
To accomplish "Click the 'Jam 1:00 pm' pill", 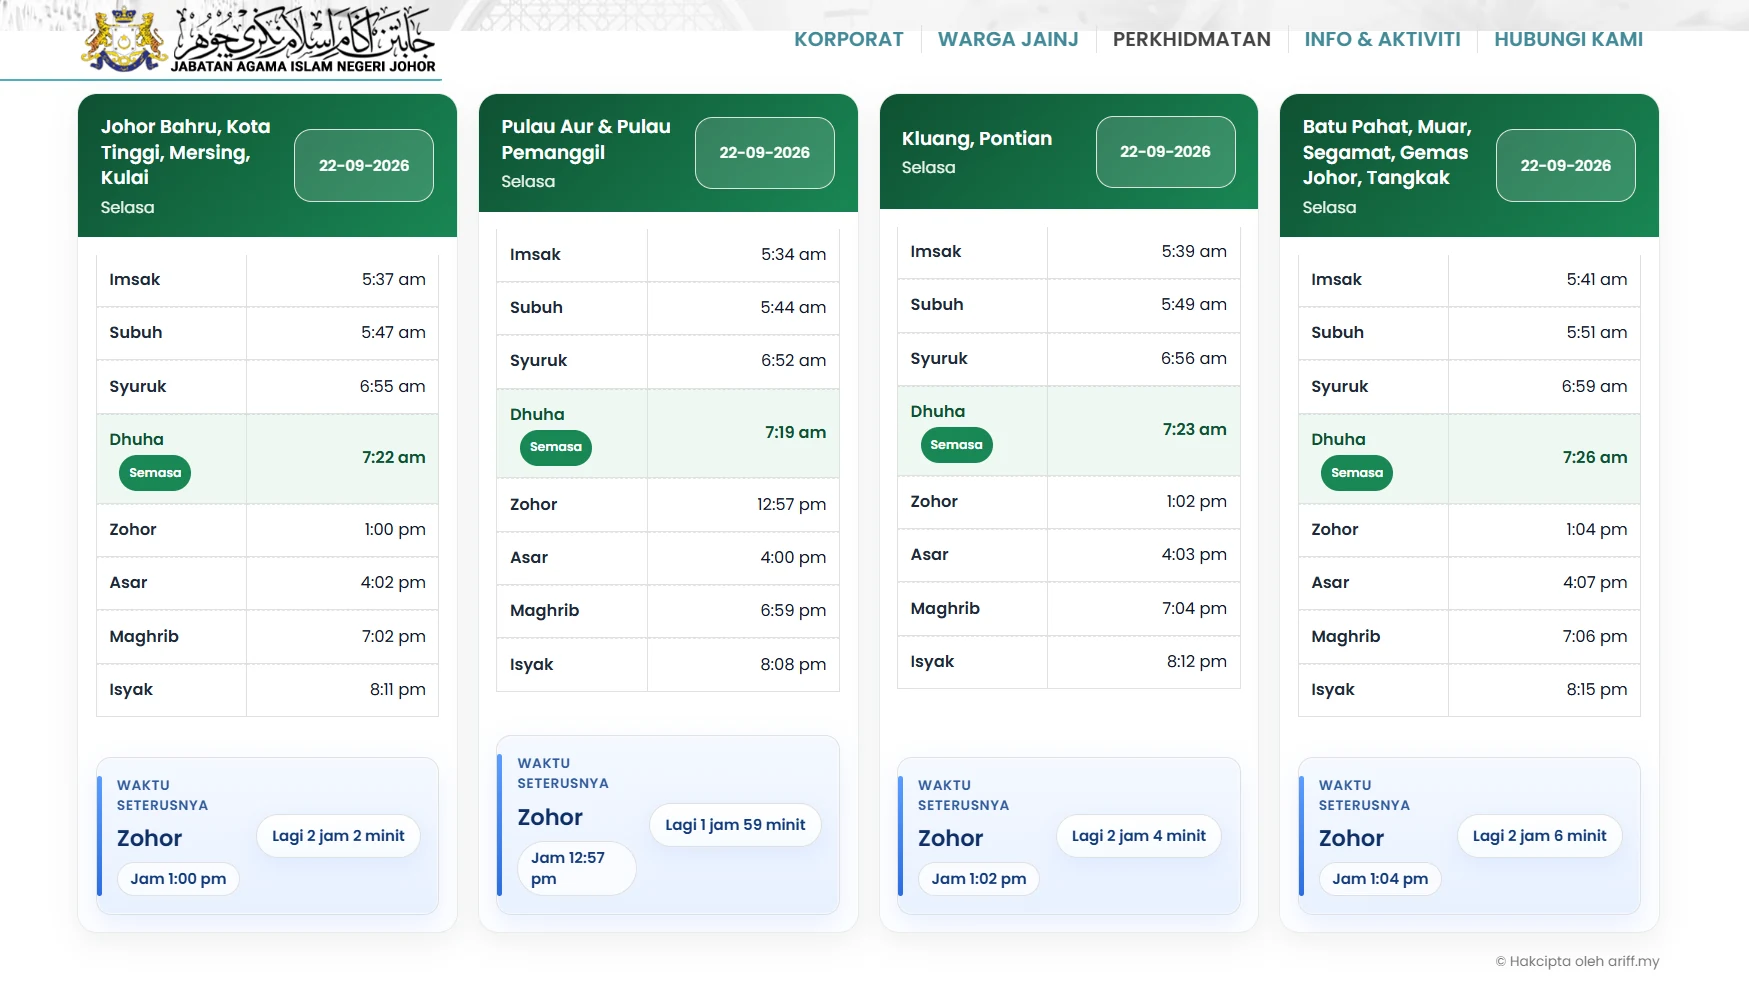I will coord(178,879).
